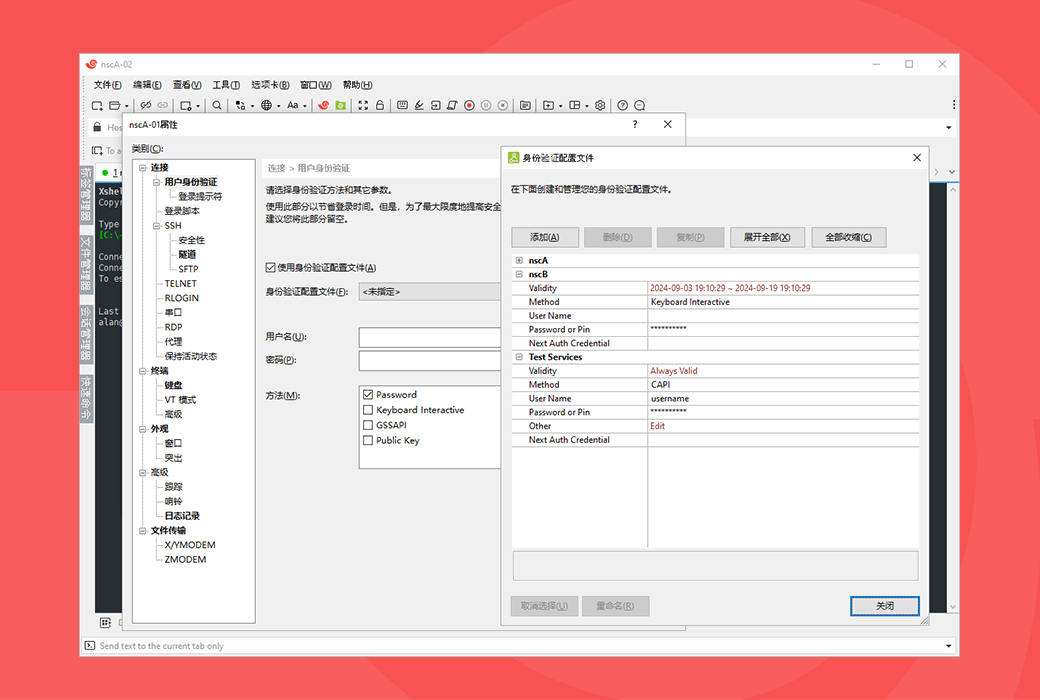The image size is (1040, 700).
Task: Click the globe encoding toolbar icon
Action: [x=266, y=105]
